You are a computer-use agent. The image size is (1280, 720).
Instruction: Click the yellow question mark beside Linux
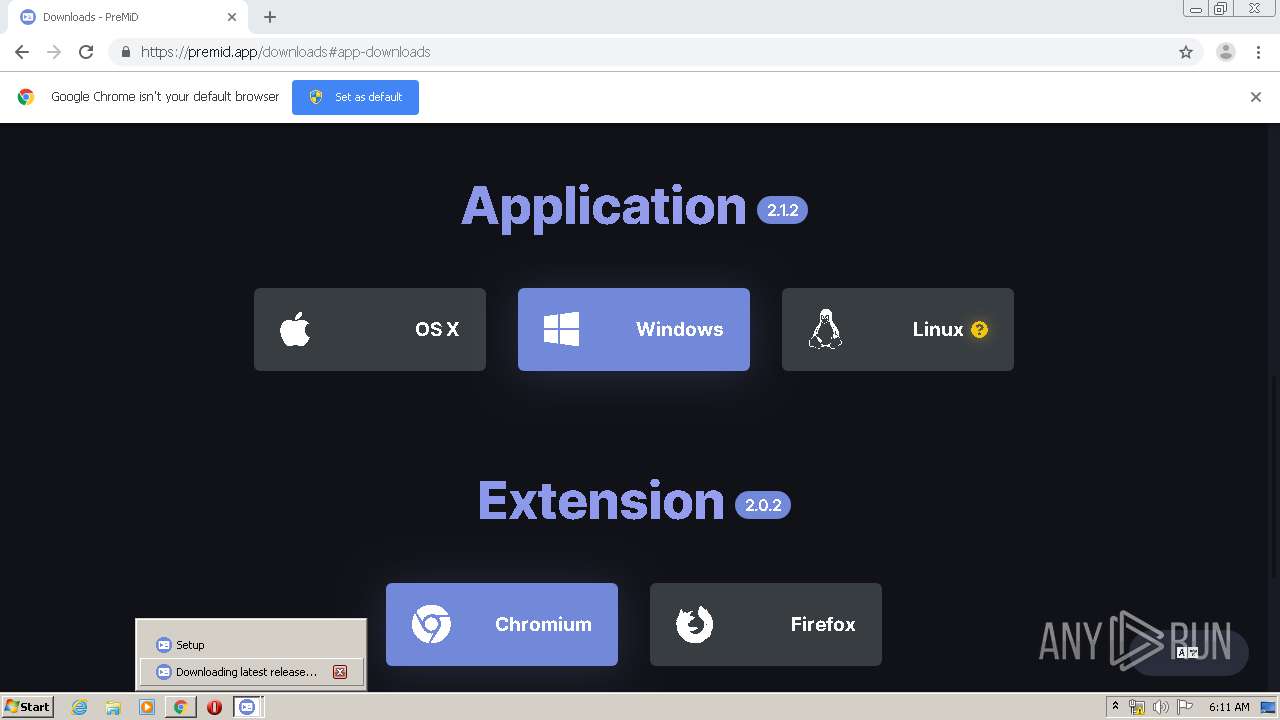click(x=979, y=329)
